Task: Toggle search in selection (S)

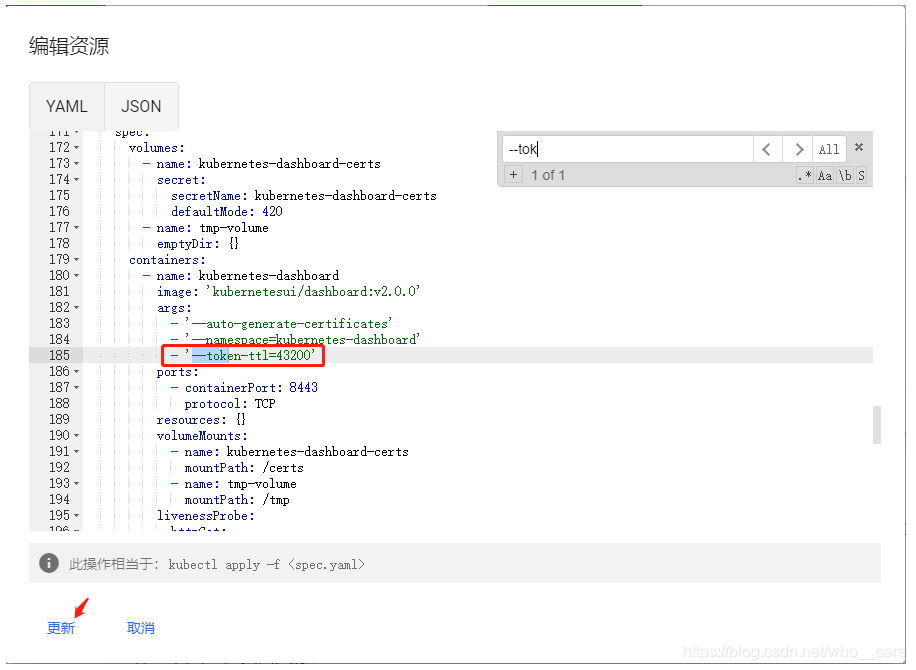Action: click(861, 175)
